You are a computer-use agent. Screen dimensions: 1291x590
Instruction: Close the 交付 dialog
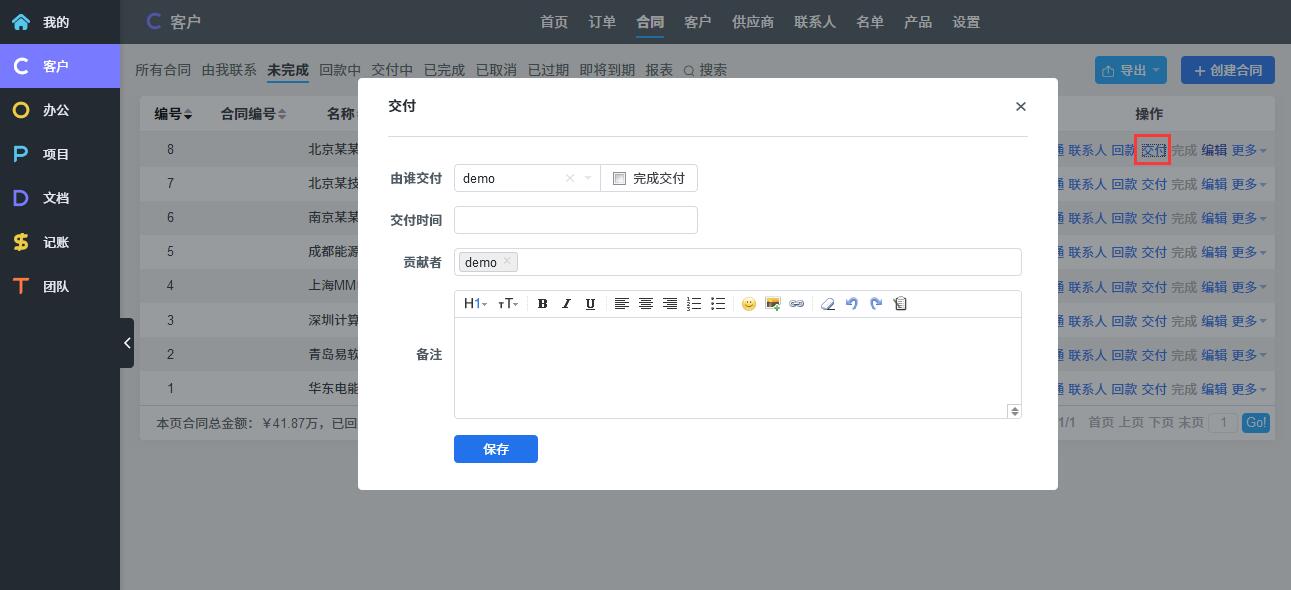[1020, 106]
